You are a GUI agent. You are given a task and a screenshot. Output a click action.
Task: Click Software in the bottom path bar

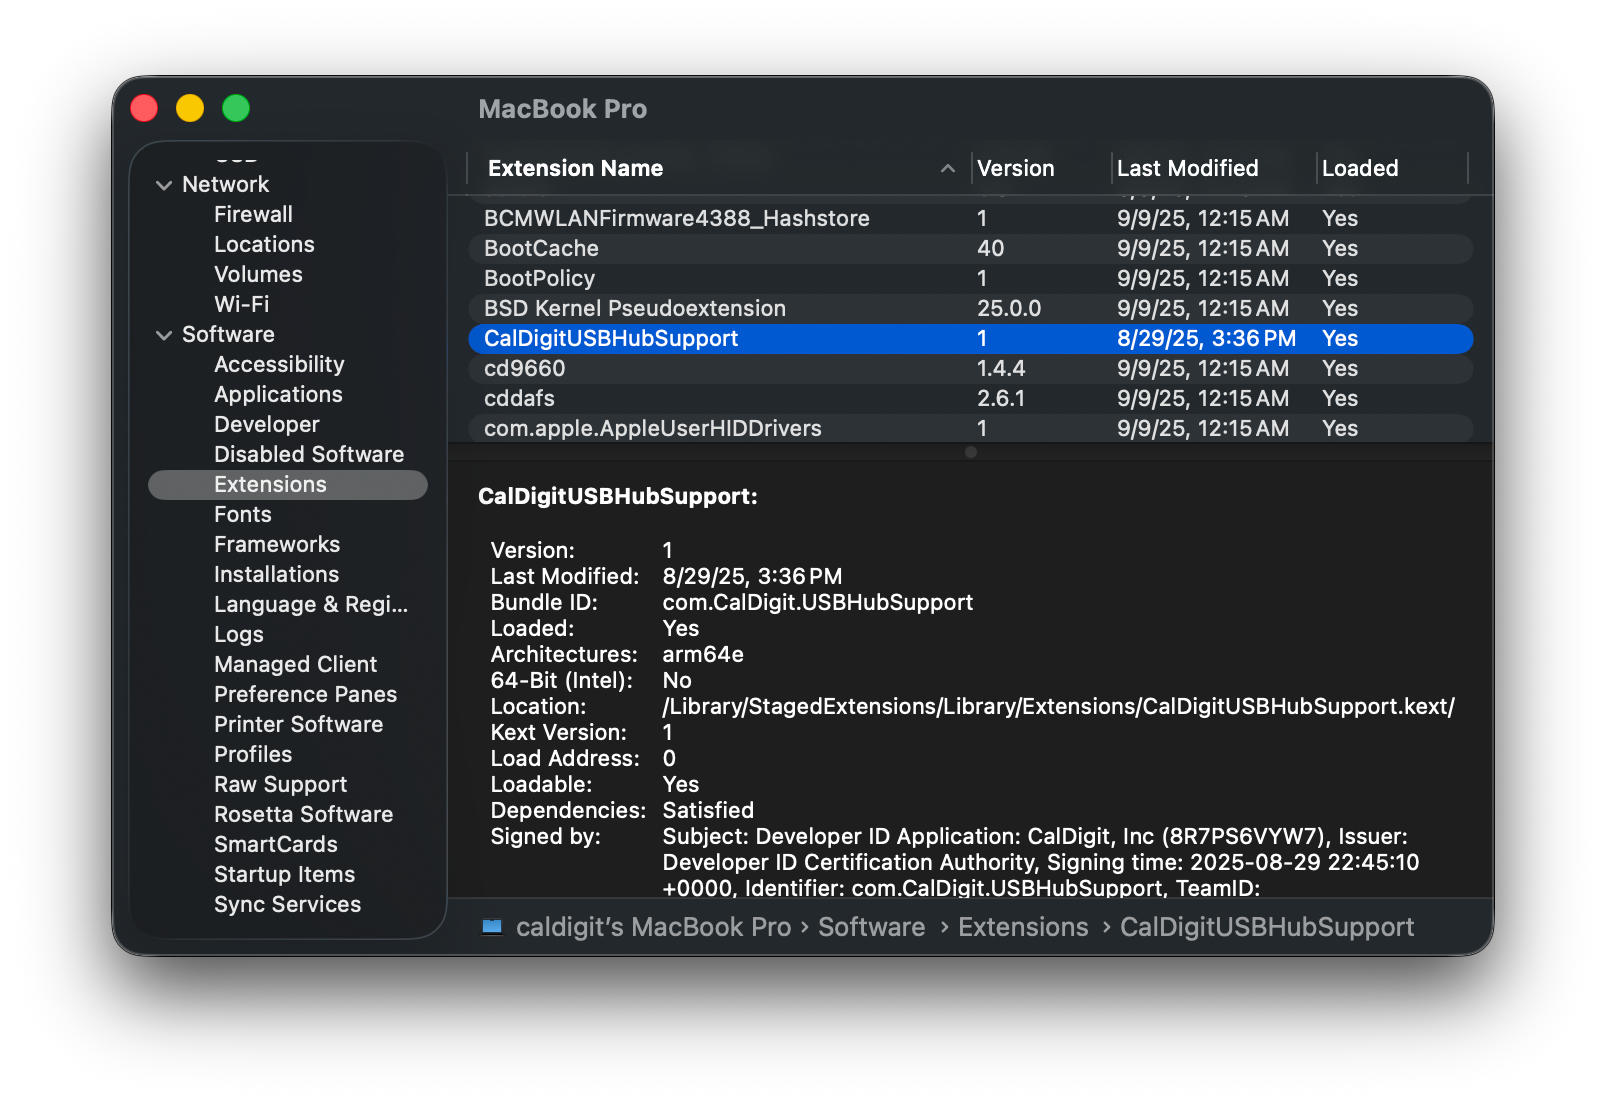(x=871, y=927)
